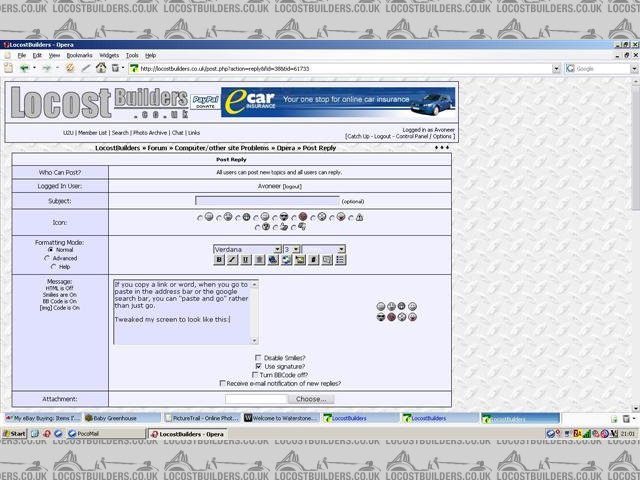This screenshot has height=480, width=640.
Task: Click the Italic formatting button
Action: tap(232, 260)
